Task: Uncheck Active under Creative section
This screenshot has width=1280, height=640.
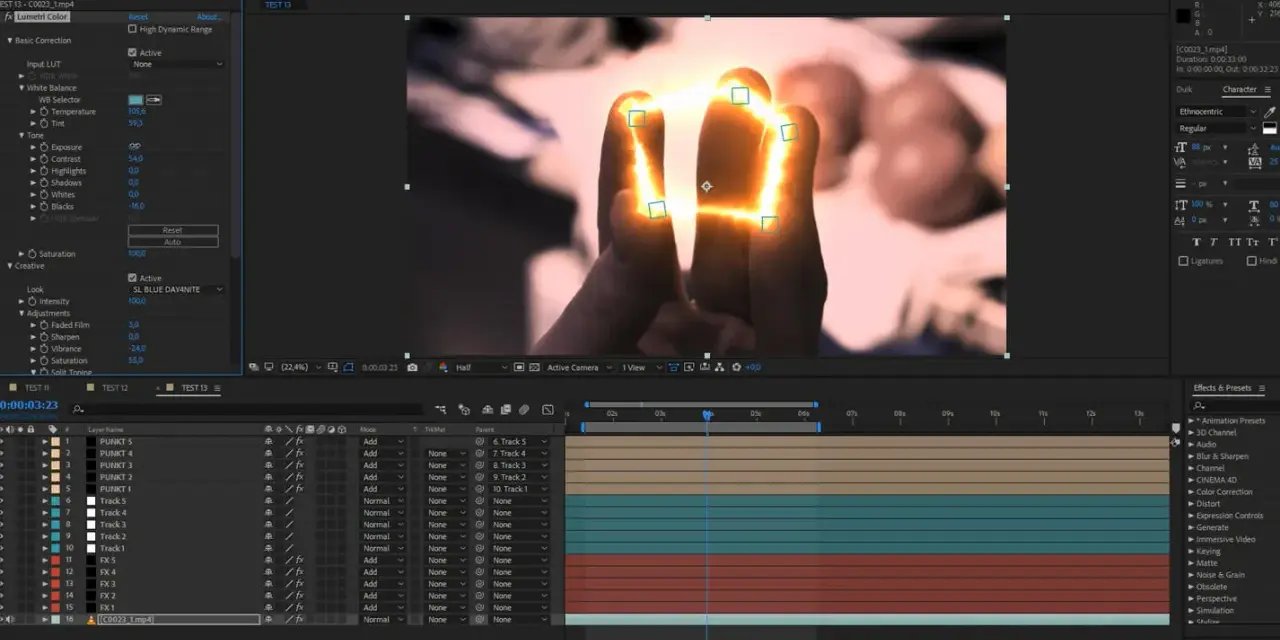Action: pos(132,278)
